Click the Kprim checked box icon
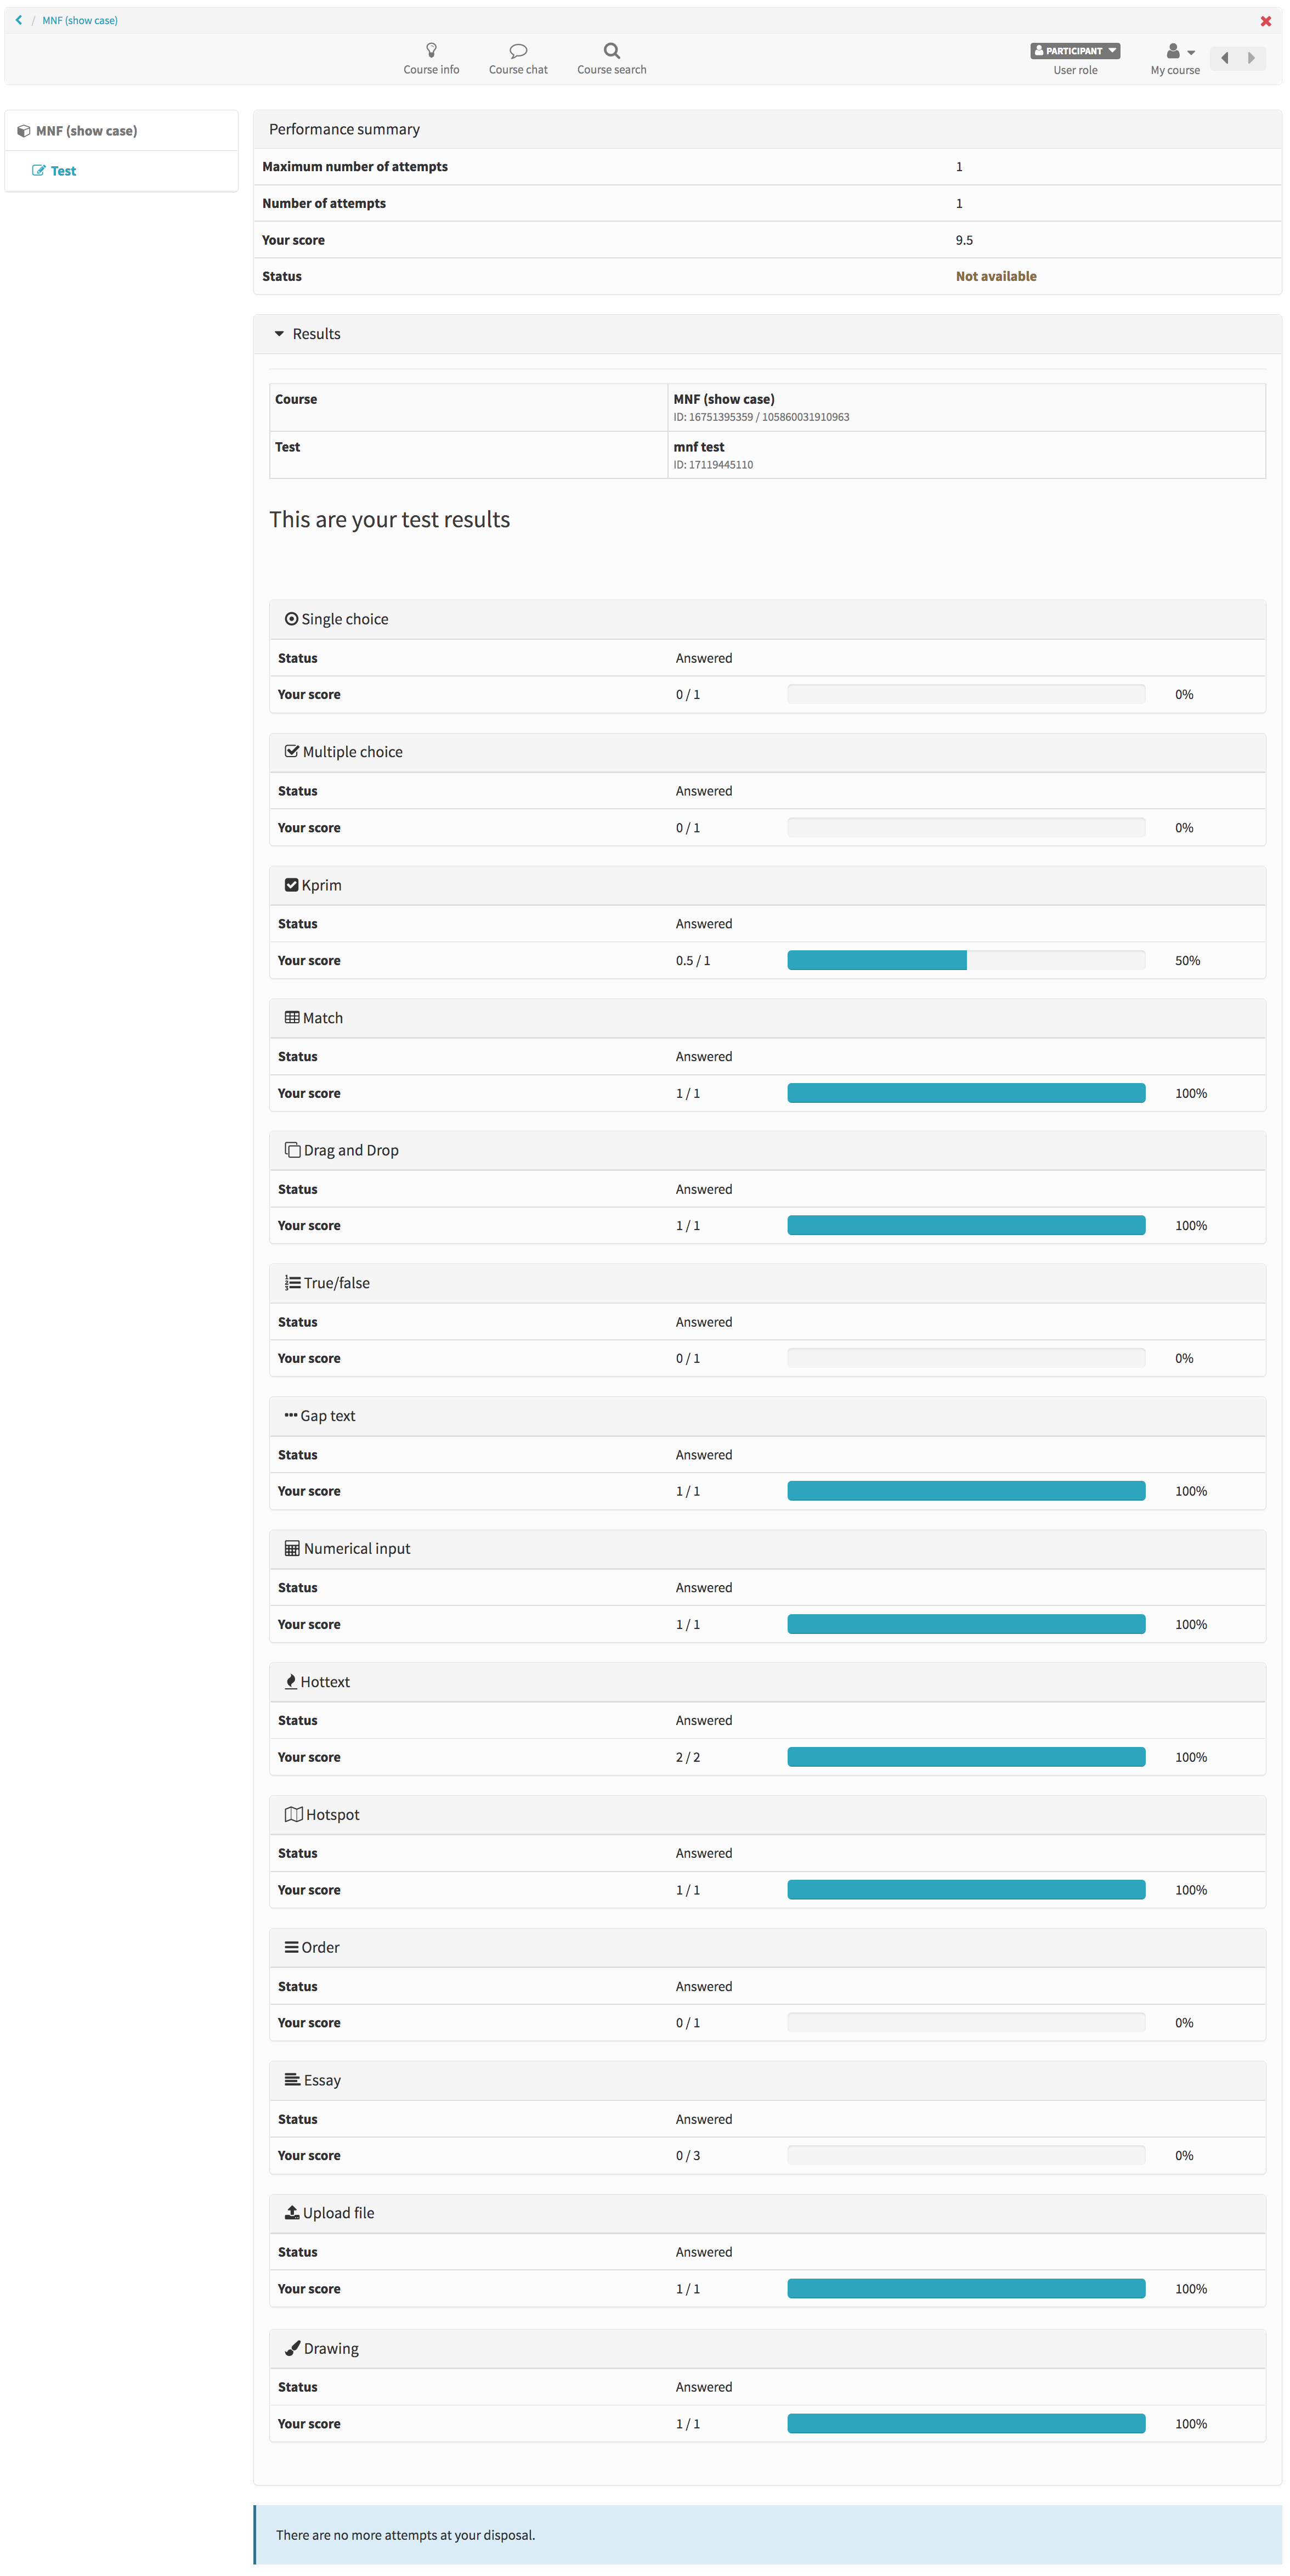 (x=291, y=884)
